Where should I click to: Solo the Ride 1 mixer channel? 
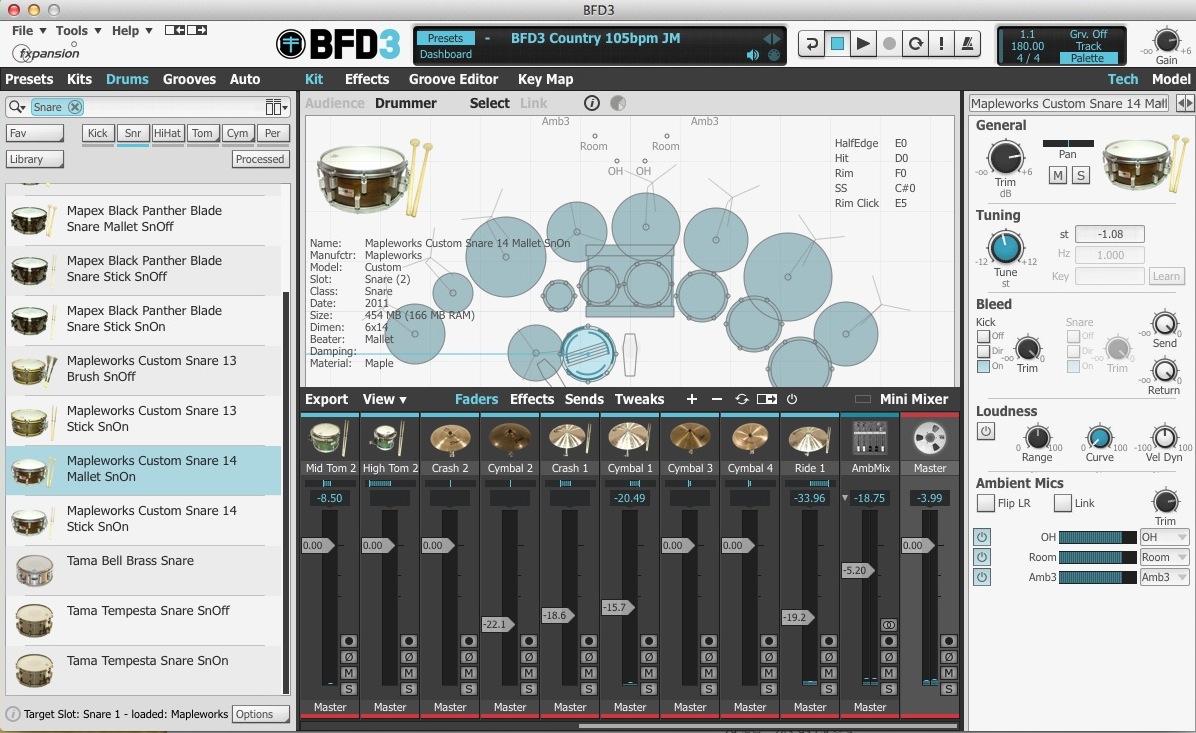829,689
